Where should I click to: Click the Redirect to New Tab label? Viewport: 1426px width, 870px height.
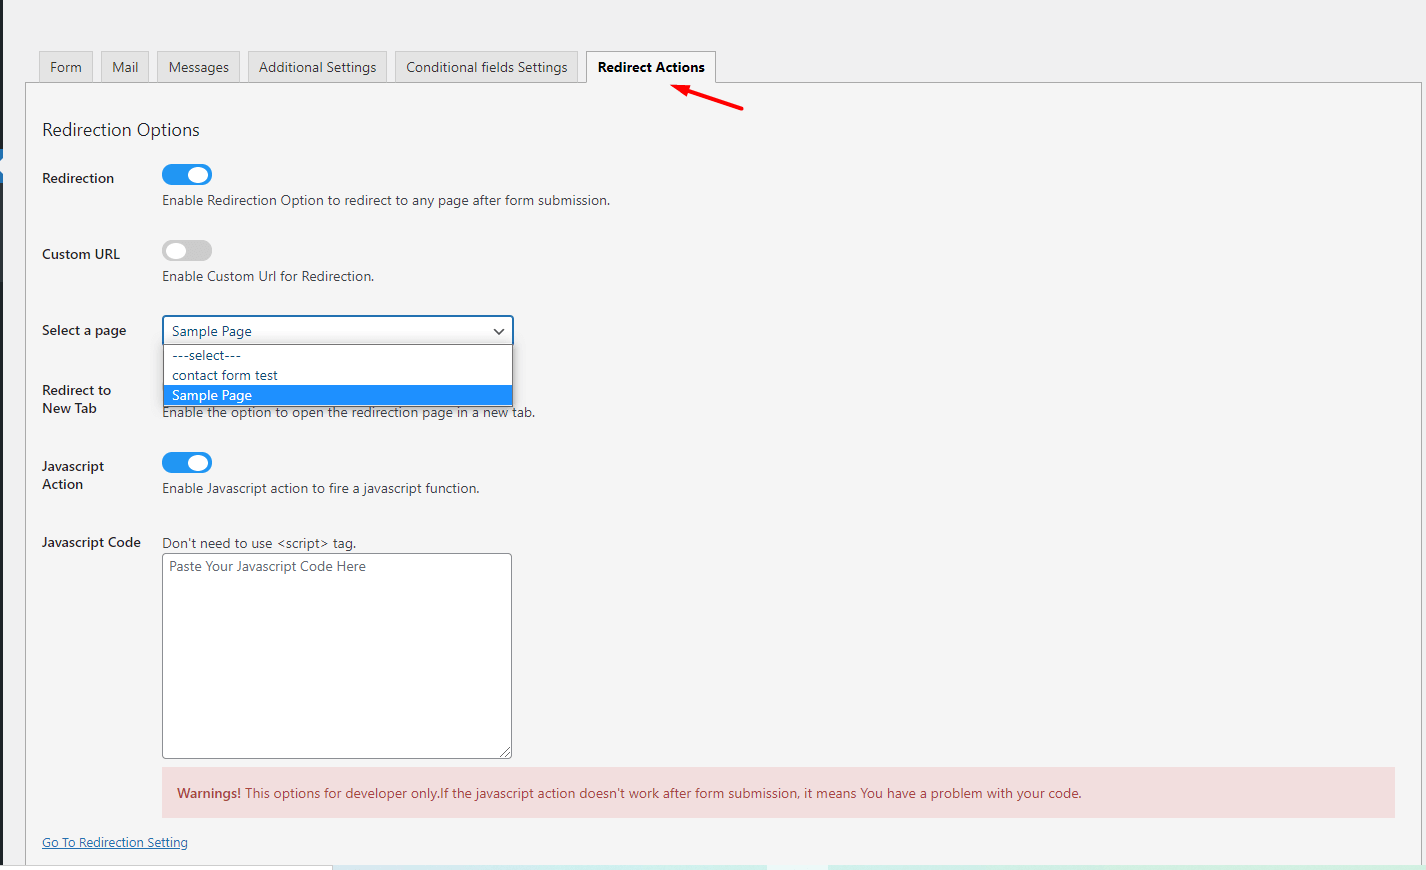click(x=76, y=399)
